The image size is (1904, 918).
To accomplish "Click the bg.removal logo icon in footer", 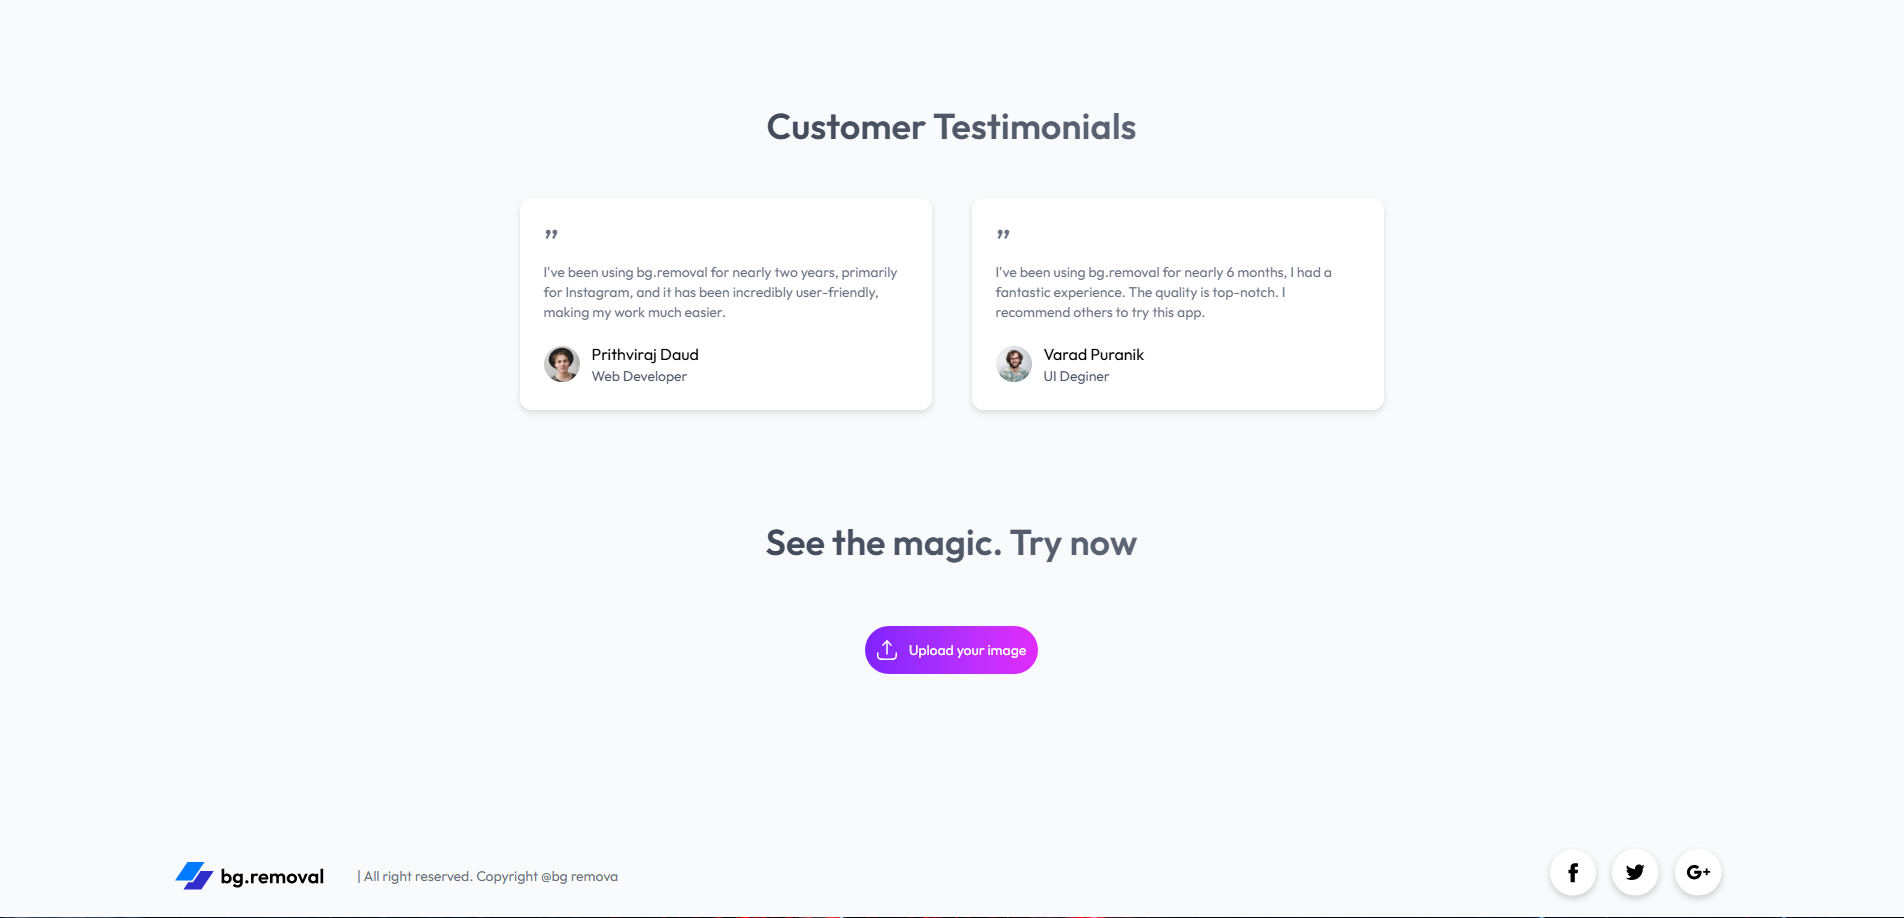I will pos(194,876).
